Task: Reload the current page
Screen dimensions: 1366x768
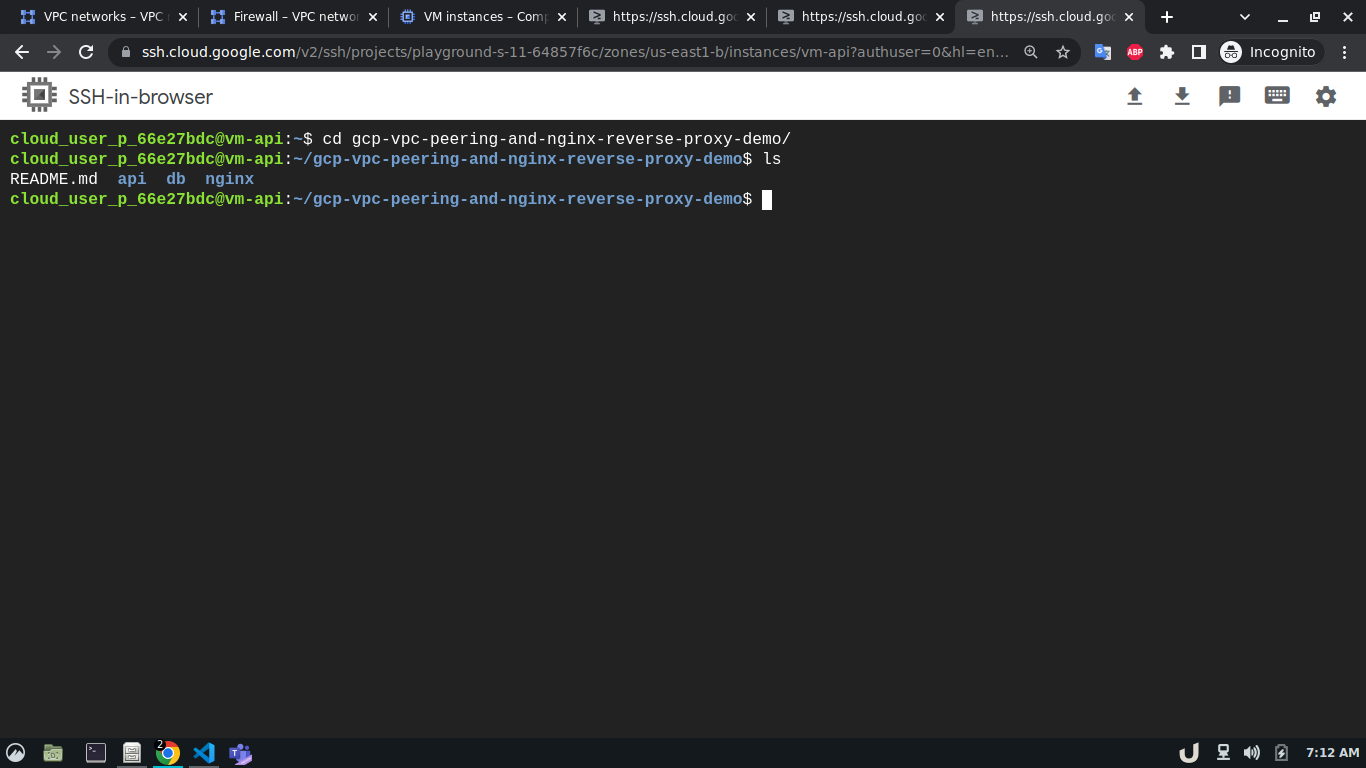Action: pos(86,52)
